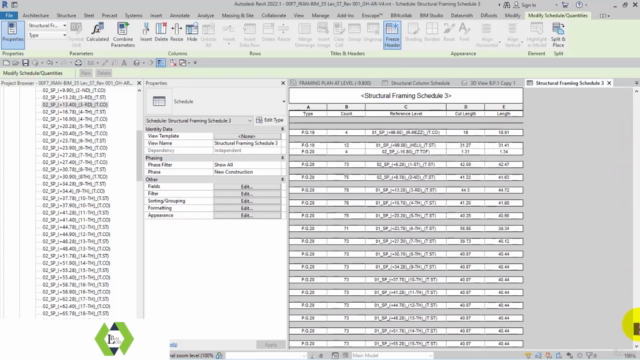Screen dimensions: 640x360
Task: Click the Insert Image tool
Action: pos(323,35)
